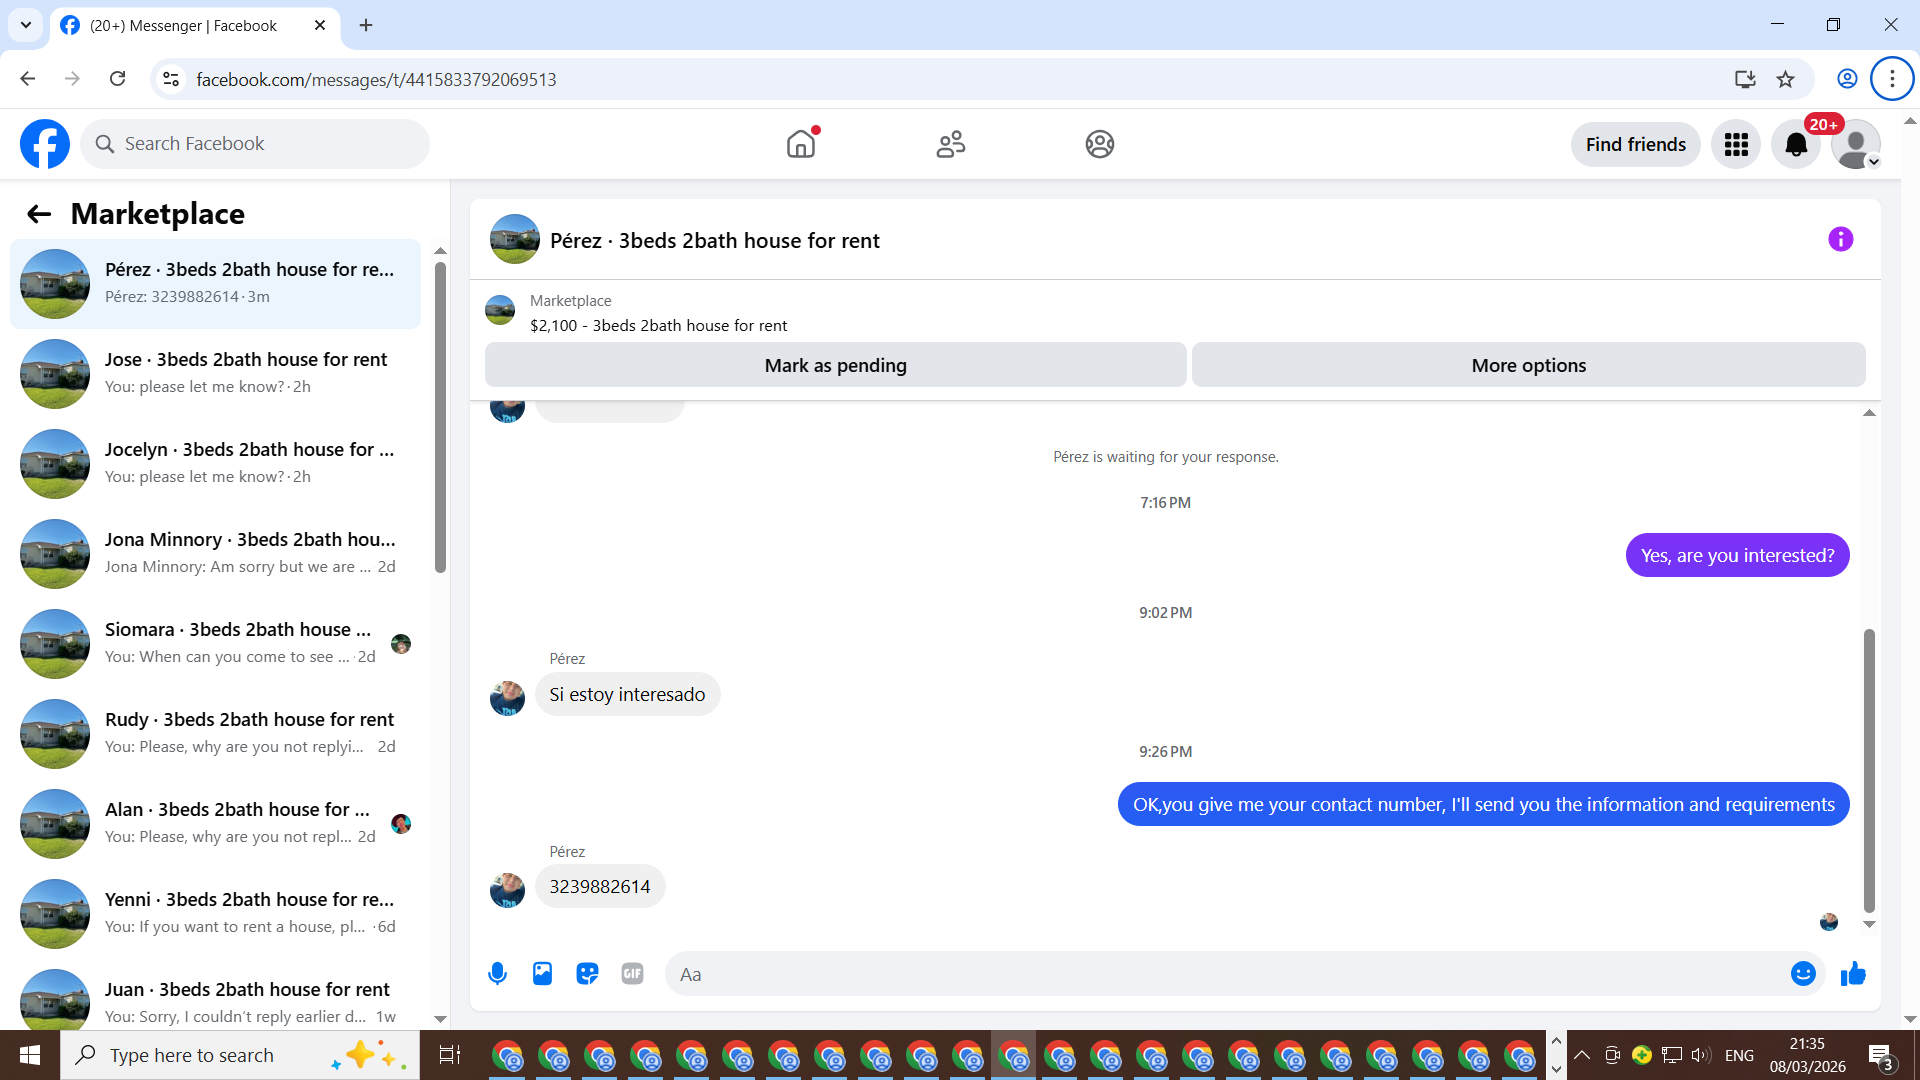Go back from Marketplace chats list
The width and height of the screenshot is (1920, 1080).
[39, 214]
